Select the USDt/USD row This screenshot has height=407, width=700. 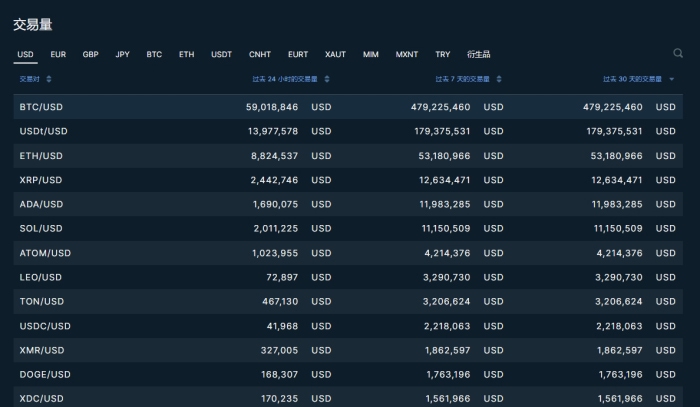point(44,131)
